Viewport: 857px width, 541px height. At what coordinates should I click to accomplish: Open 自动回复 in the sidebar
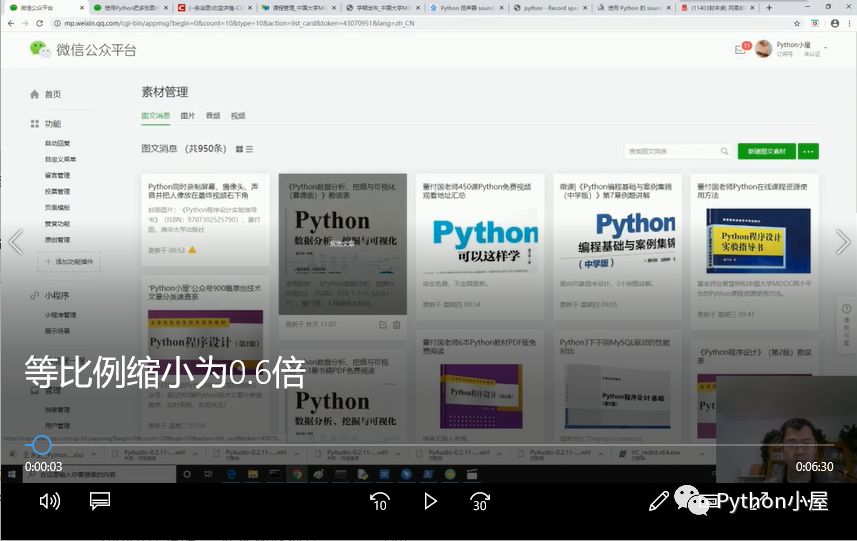[x=57, y=143]
